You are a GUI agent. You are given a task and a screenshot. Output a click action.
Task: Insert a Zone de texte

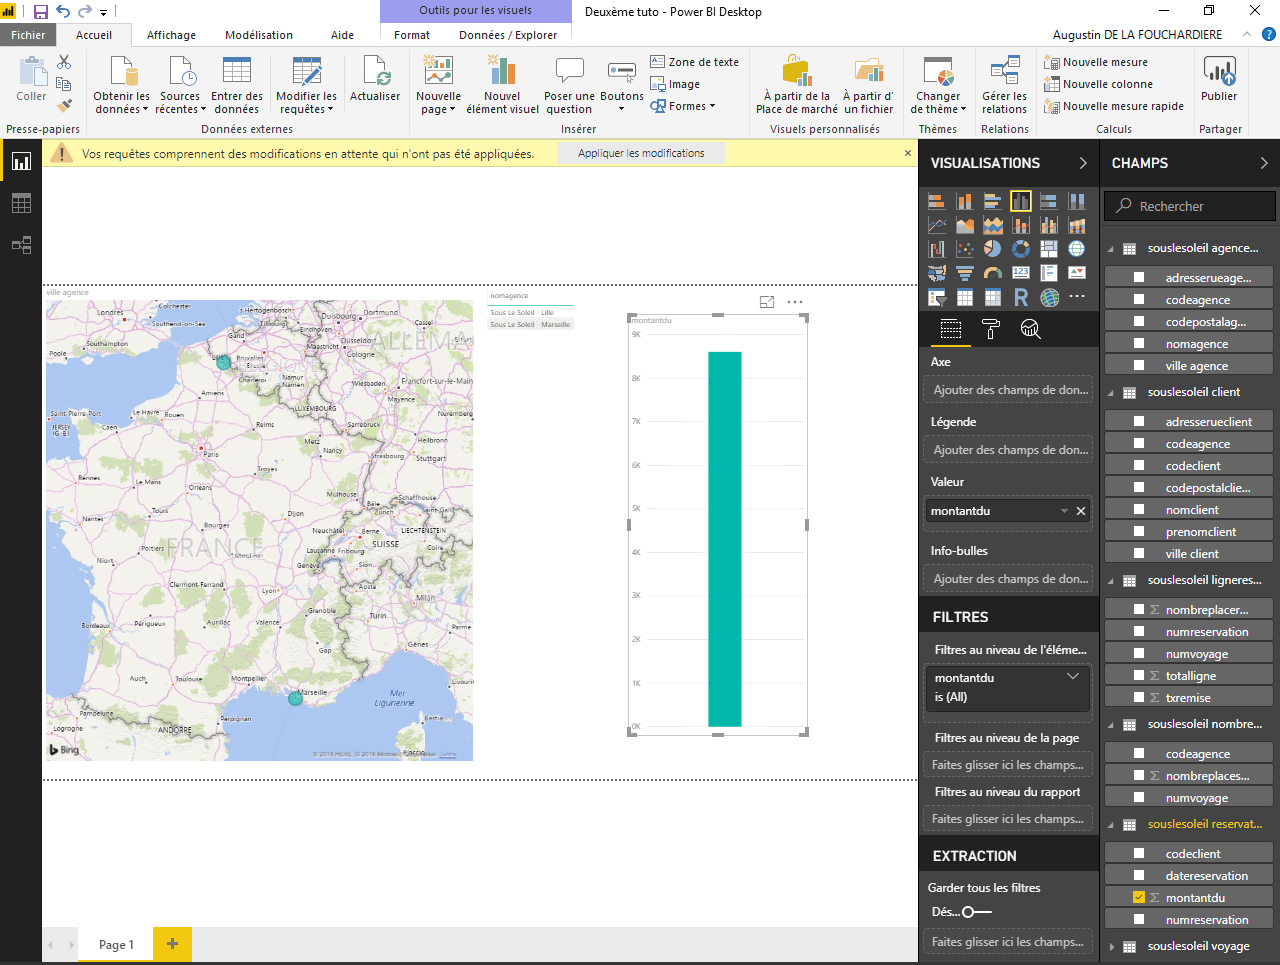694,62
